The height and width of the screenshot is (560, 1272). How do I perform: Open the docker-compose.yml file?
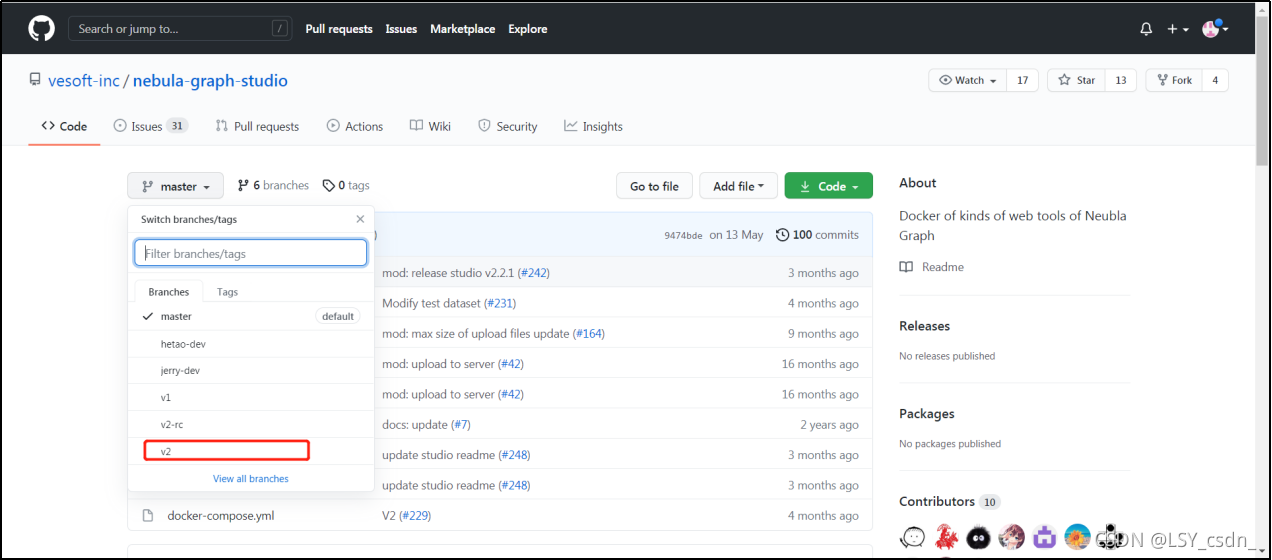pyautogui.click(x=221, y=516)
